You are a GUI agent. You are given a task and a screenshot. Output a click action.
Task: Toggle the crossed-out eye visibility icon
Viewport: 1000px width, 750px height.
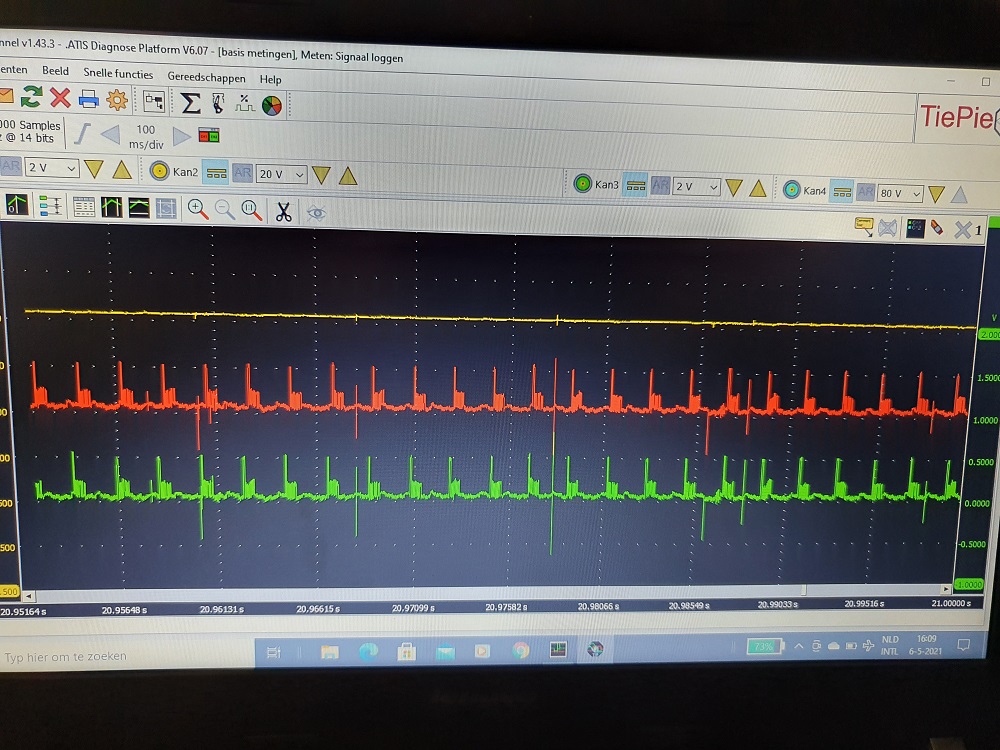tap(316, 213)
